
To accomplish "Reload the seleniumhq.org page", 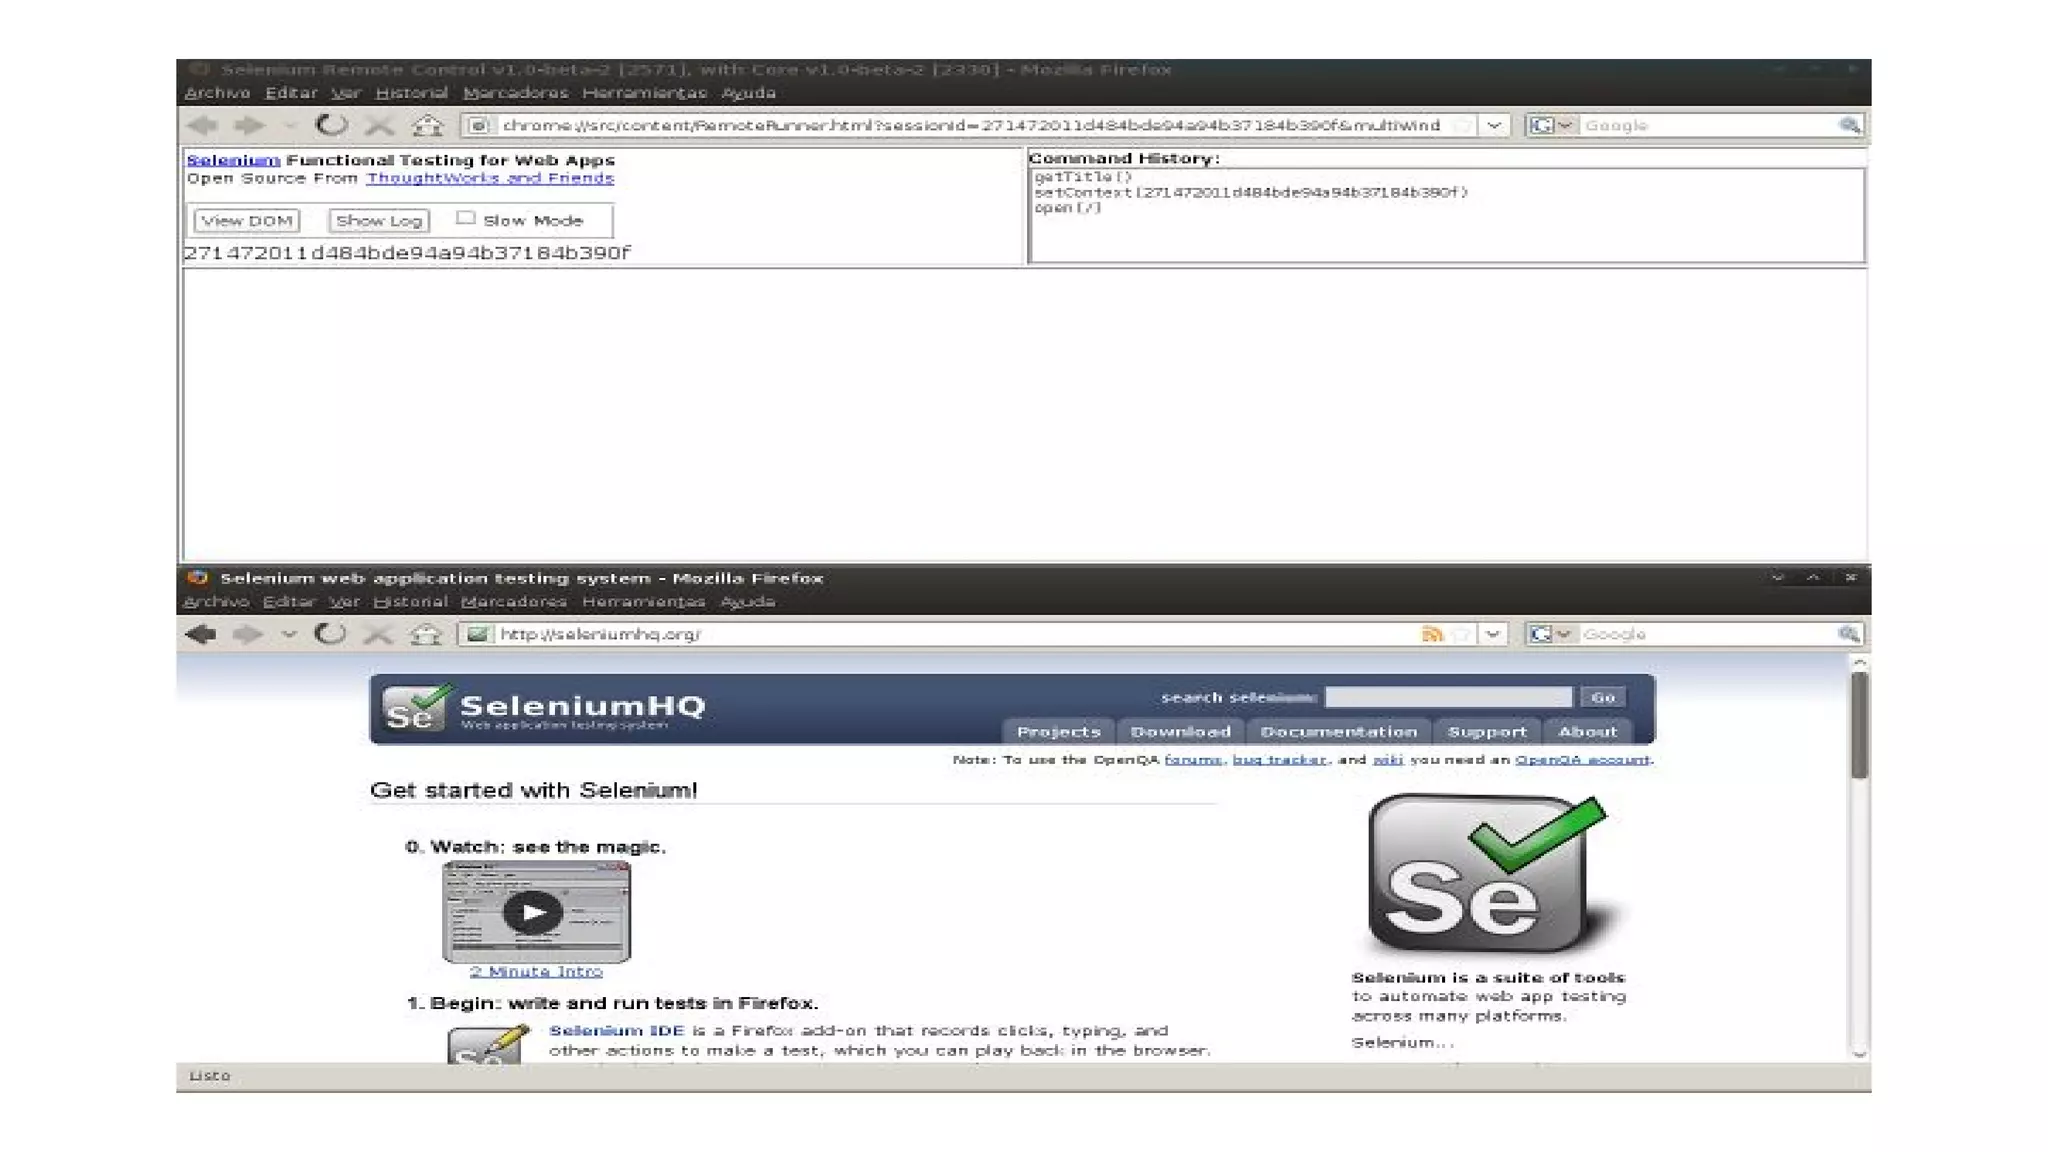I will [x=330, y=634].
